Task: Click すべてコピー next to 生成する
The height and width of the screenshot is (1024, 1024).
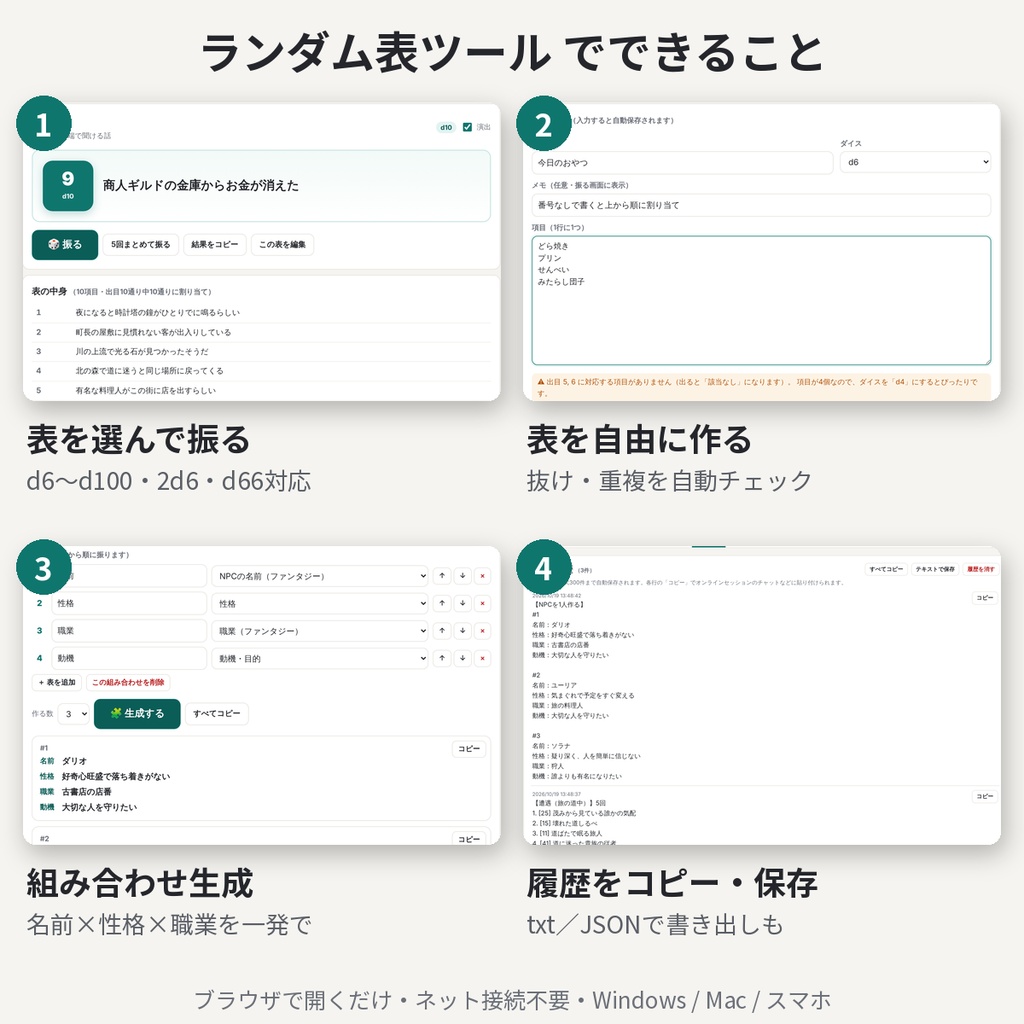Action: [217, 713]
